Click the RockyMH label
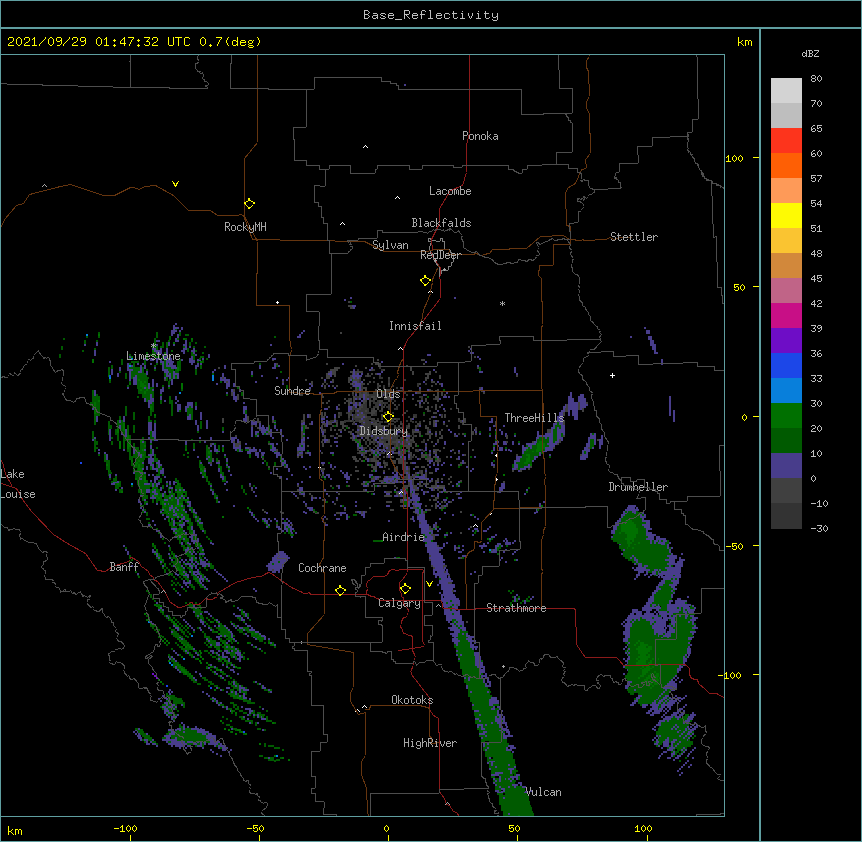The width and height of the screenshot is (862, 842). pos(245,227)
